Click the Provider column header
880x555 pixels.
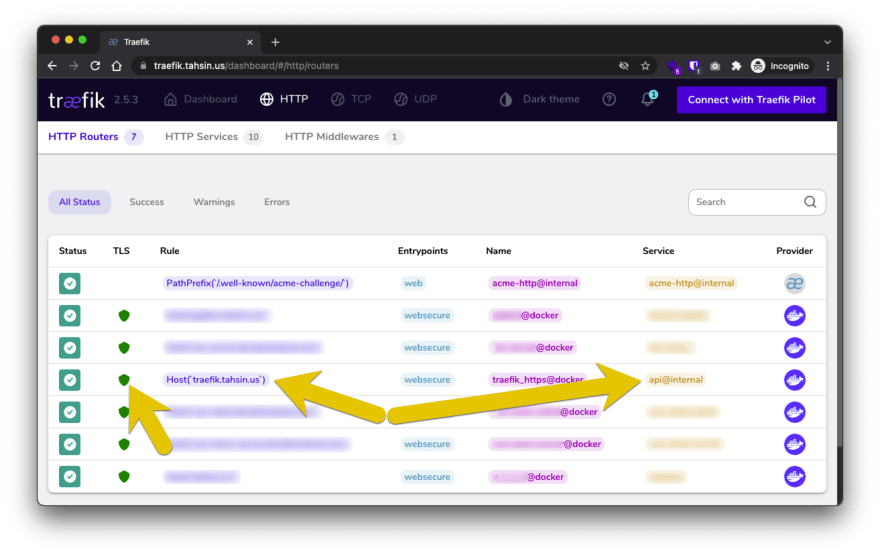pos(794,251)
